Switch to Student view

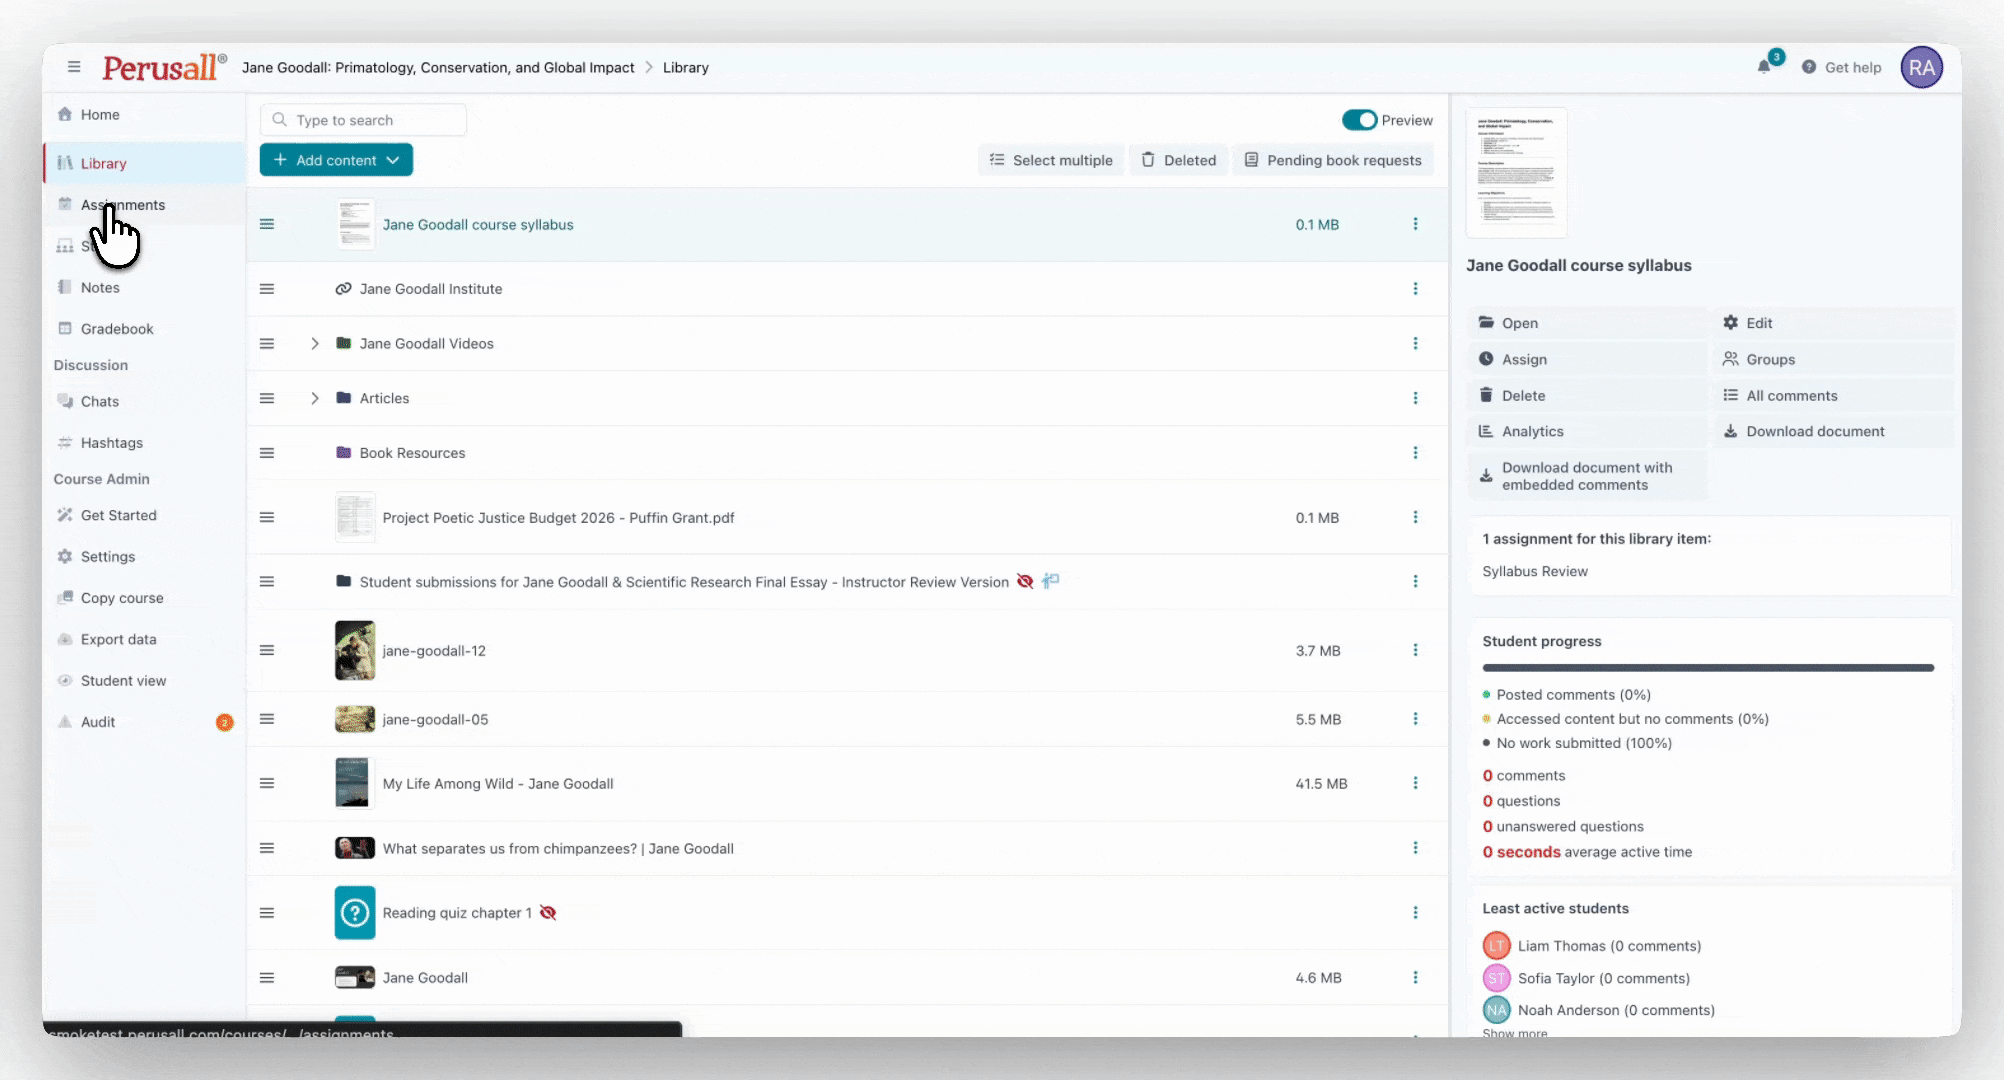tap(145, 681)
